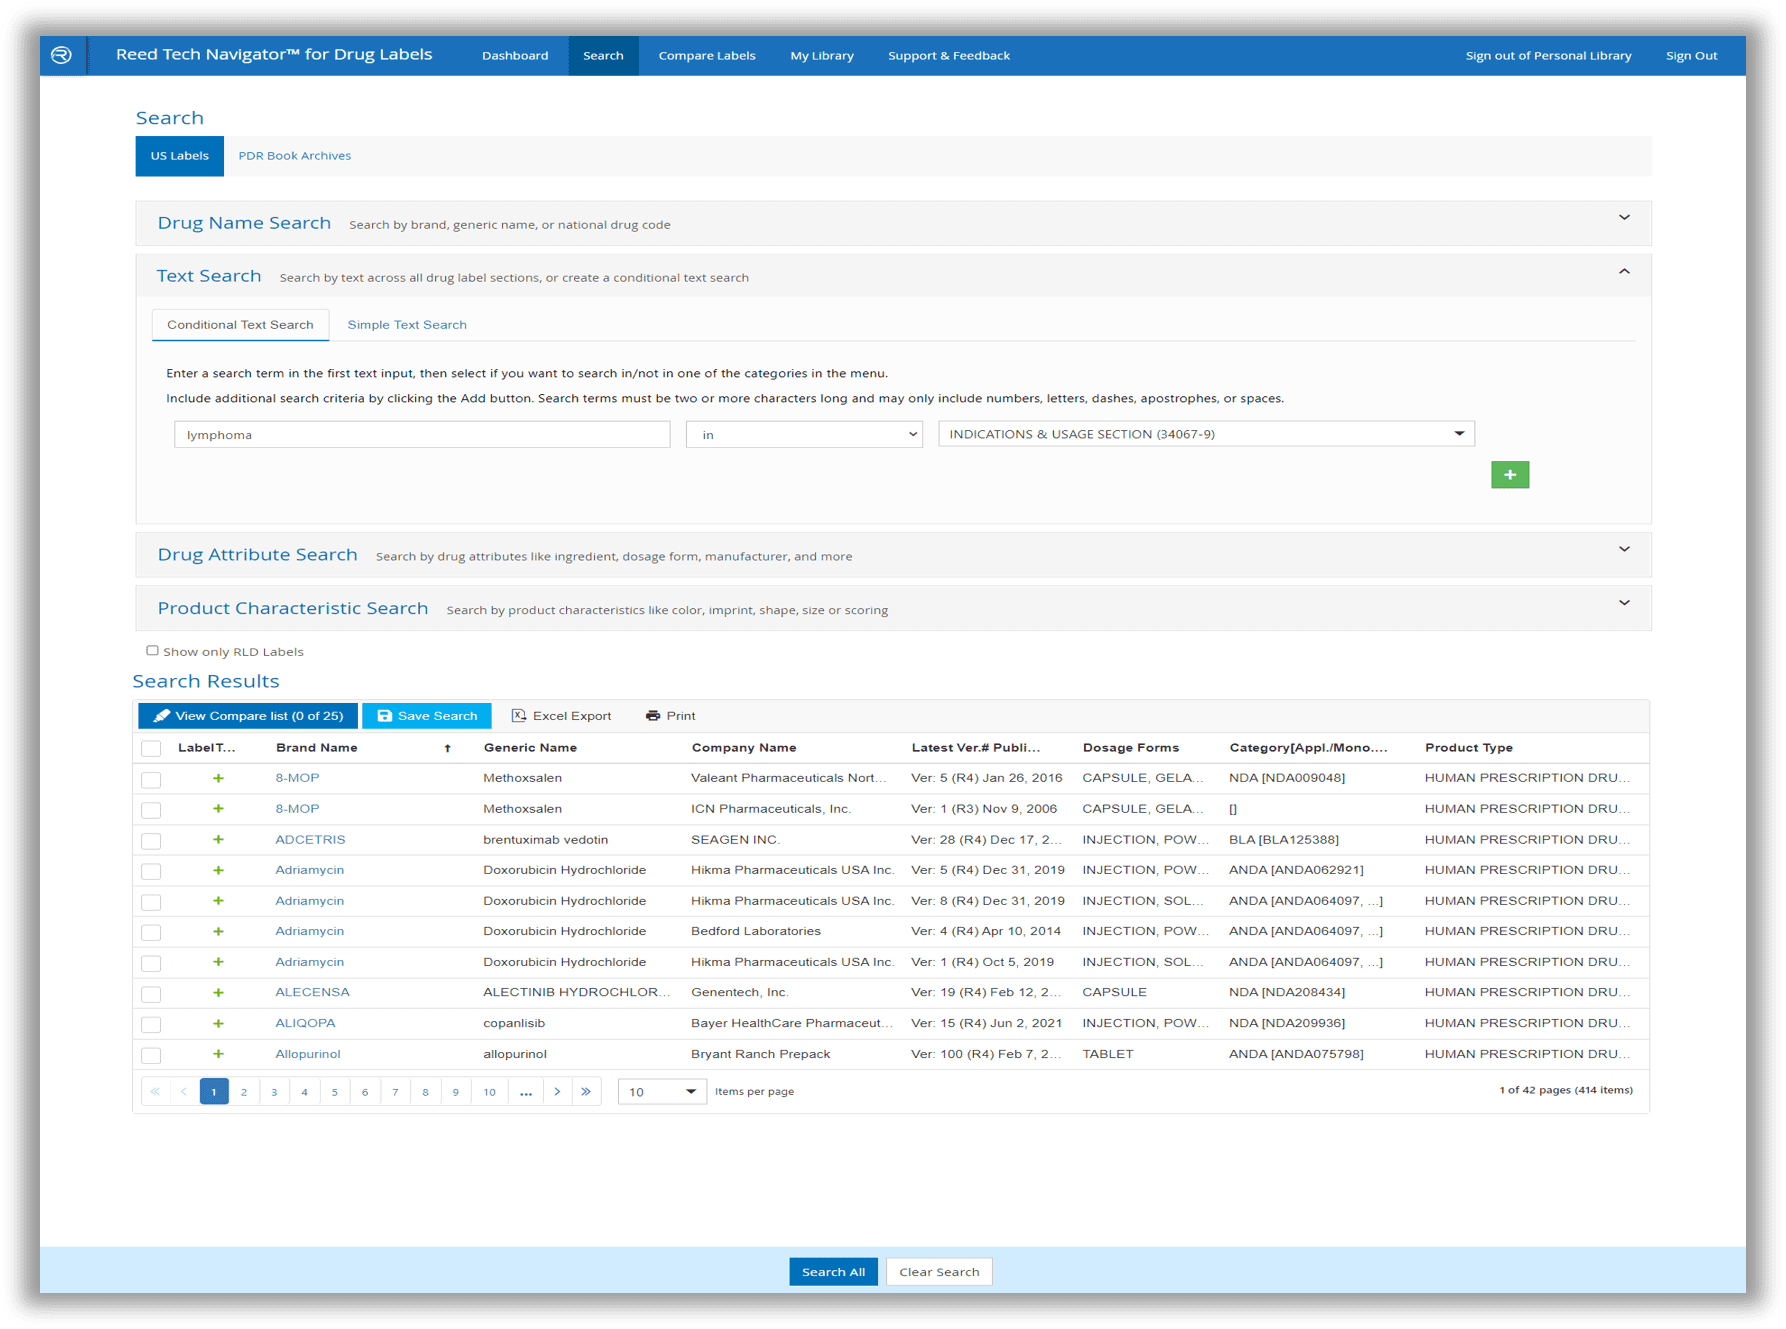
Task: Switch to PDR Book Archives tab
Action: pos(295,155)
